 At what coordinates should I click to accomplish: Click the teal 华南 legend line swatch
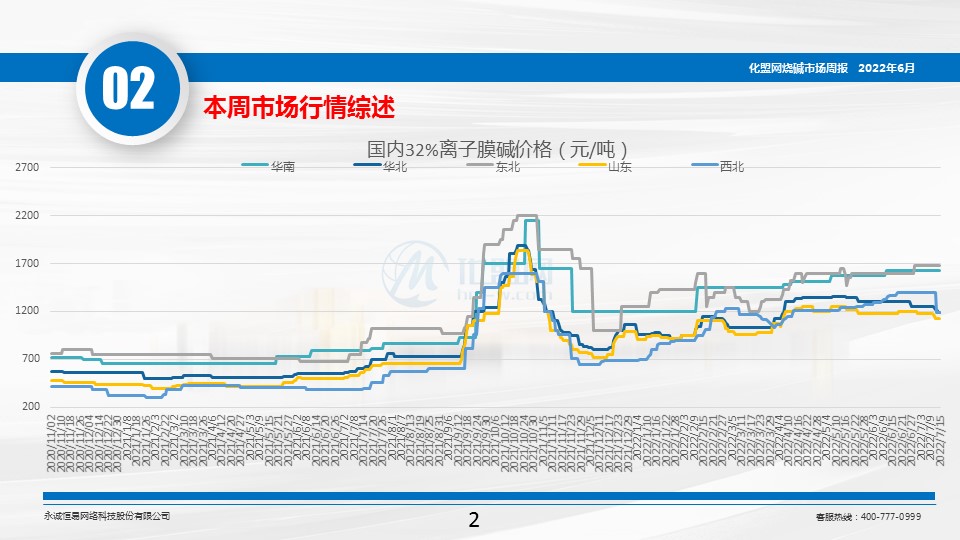pyautogui.click(x=255, y=165)
